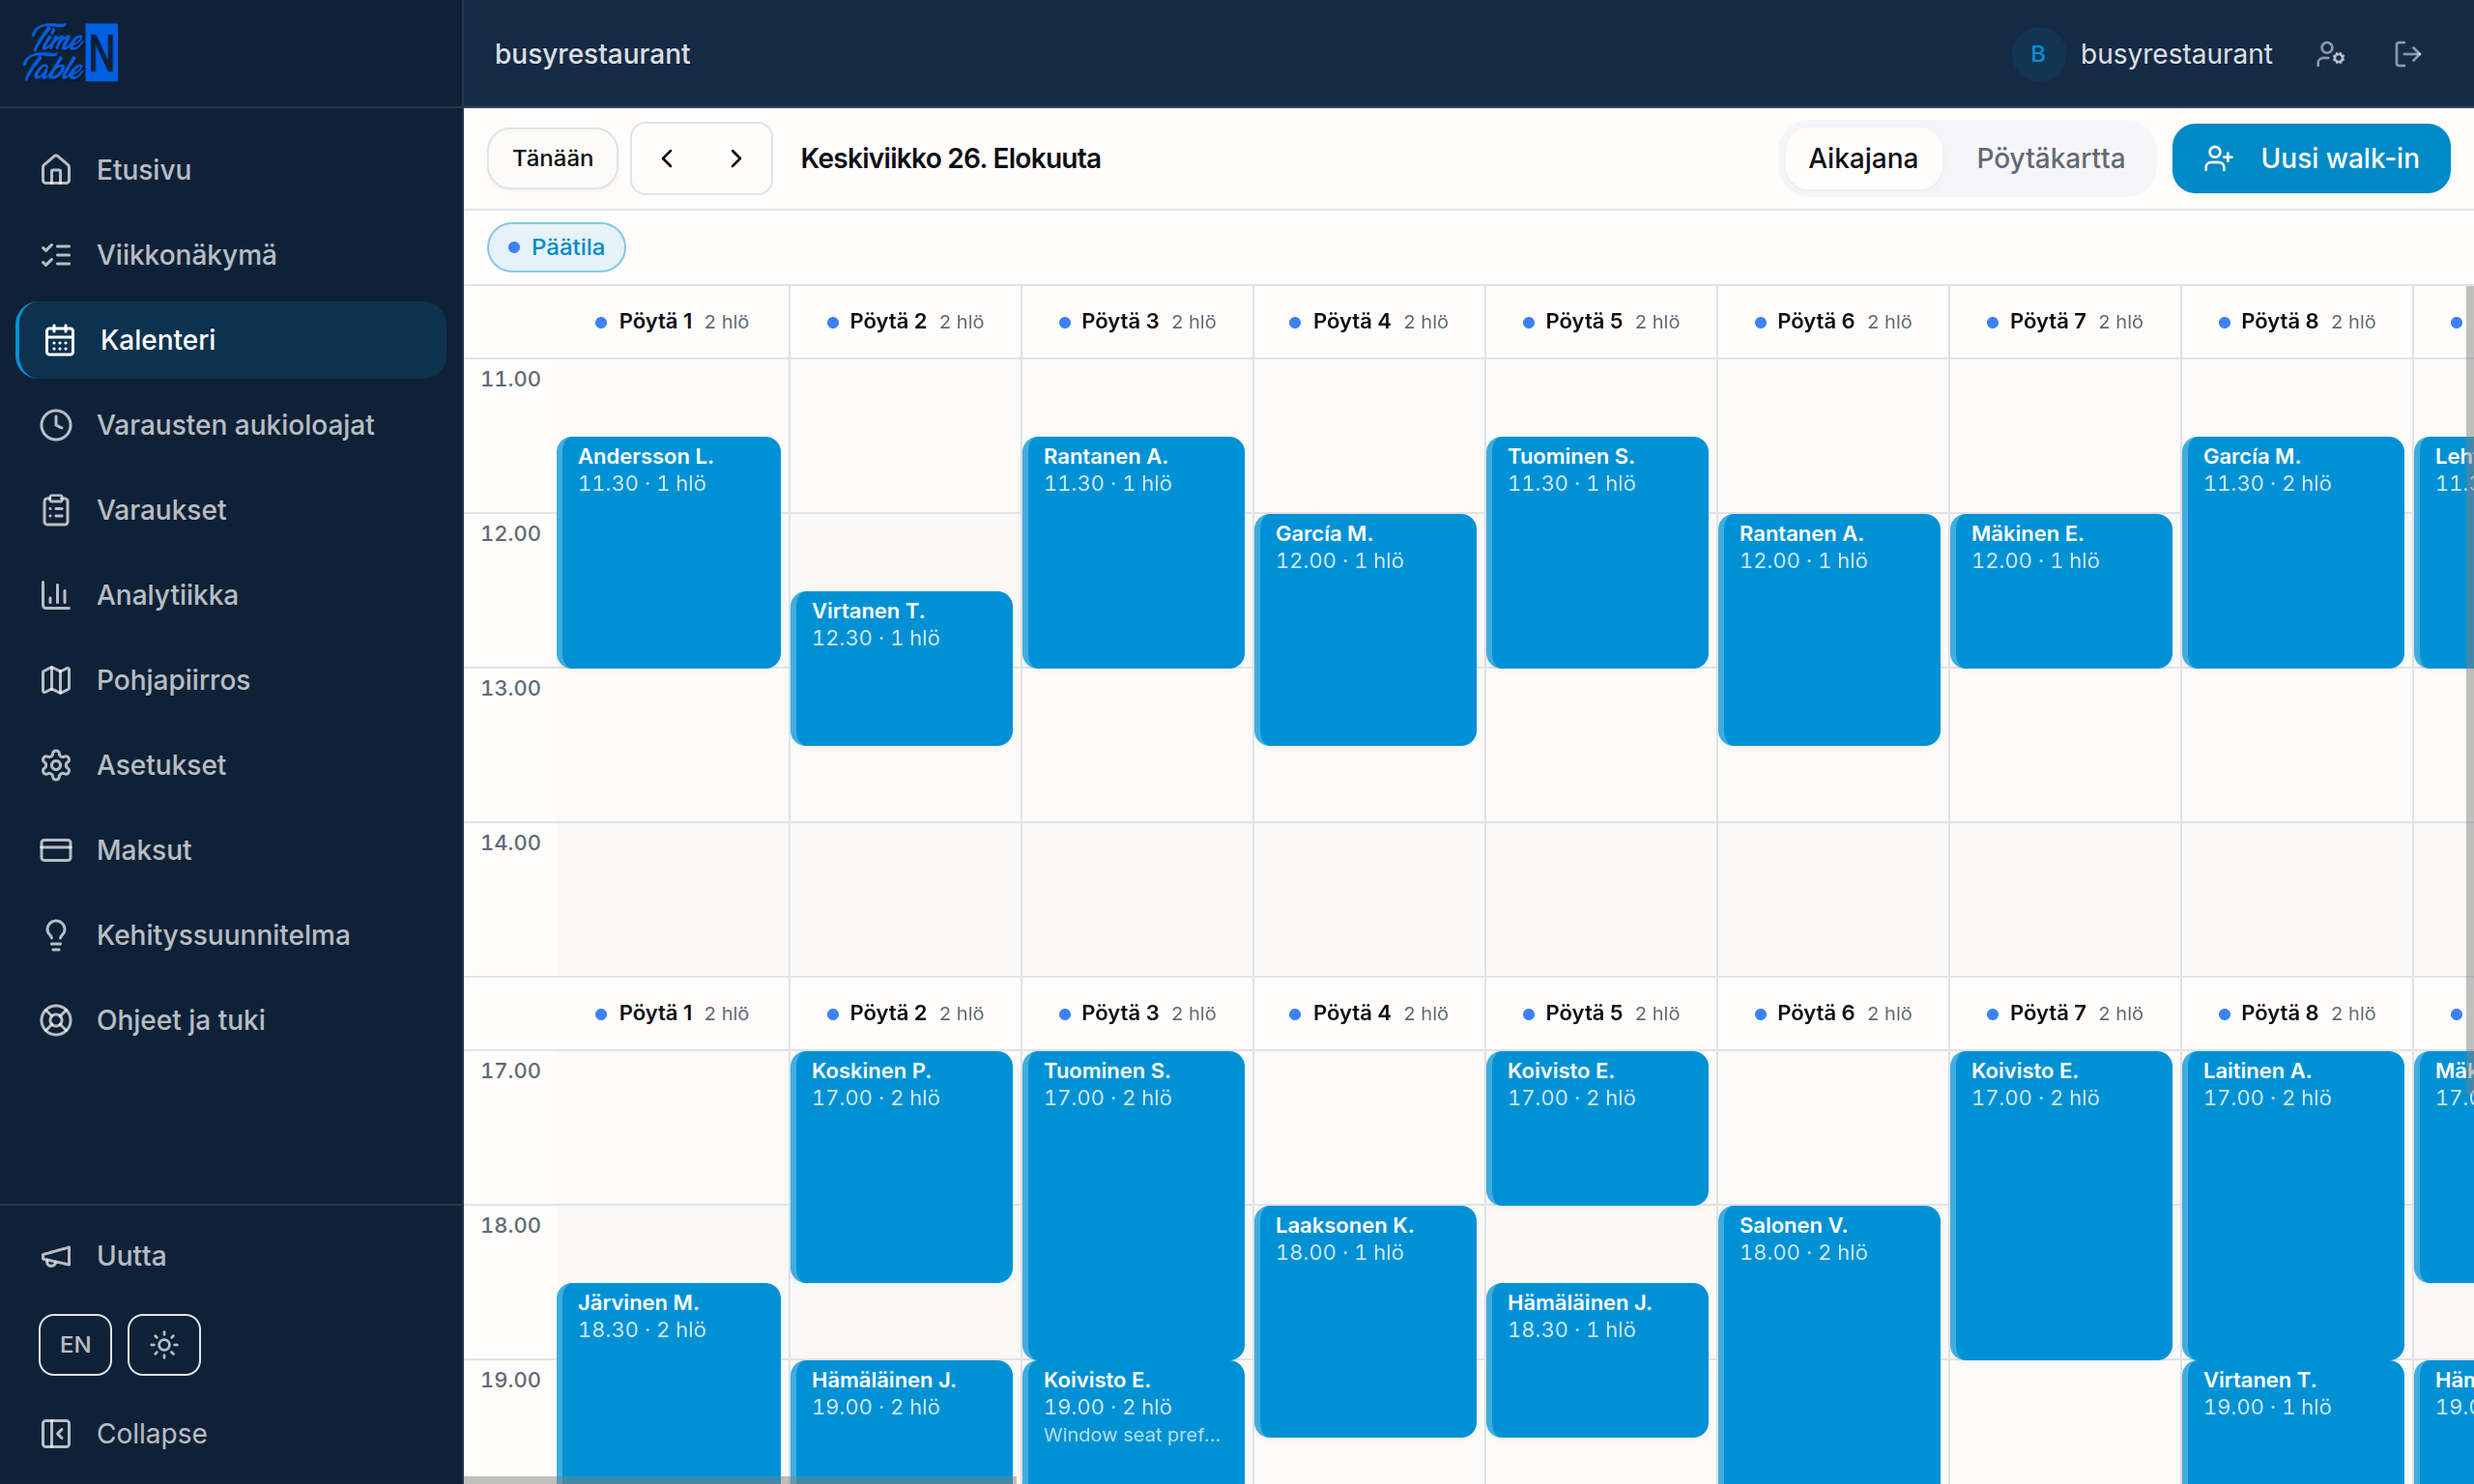Toggle the Päätila area filter chip
The width and height of the screenshot is (2474, 1484).
(x=556, y=247)
